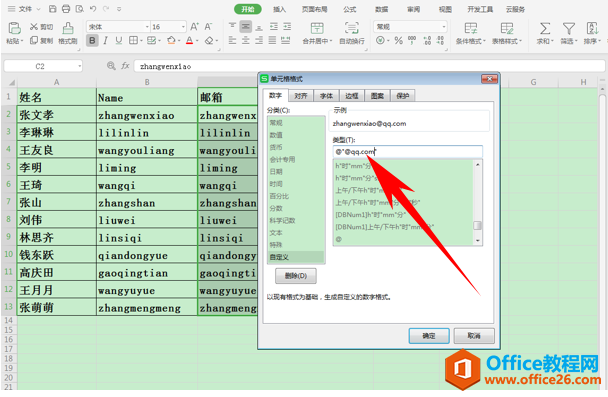This screenshot has width=608, height=397.
Task: Toggle Underline formatting button
Action: (119, 40)
